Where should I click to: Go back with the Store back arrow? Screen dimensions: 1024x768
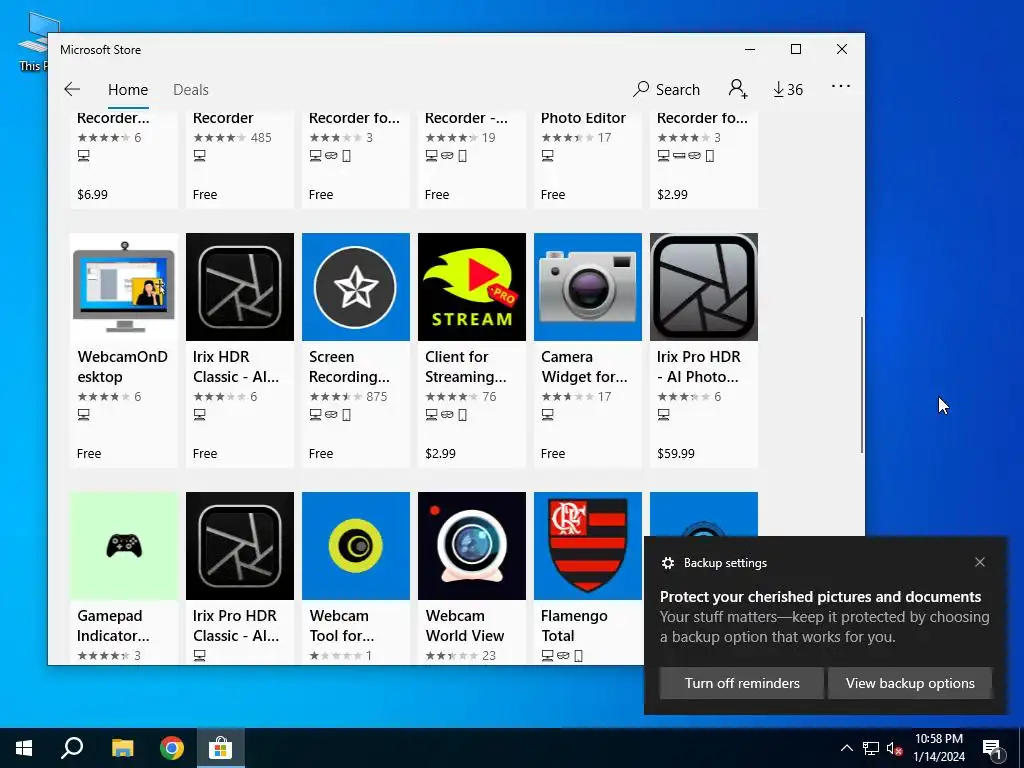(72, 89)
